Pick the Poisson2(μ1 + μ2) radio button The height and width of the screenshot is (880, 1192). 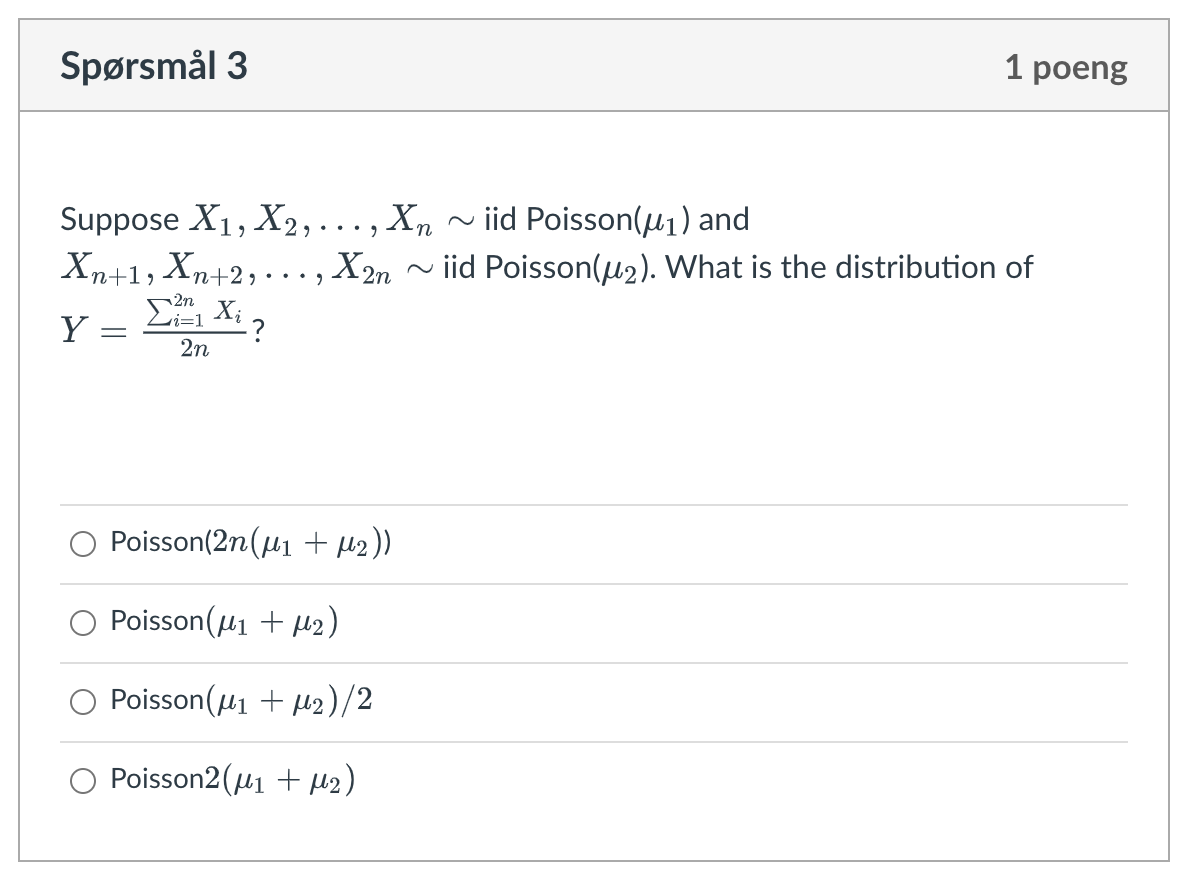(83, 781)
